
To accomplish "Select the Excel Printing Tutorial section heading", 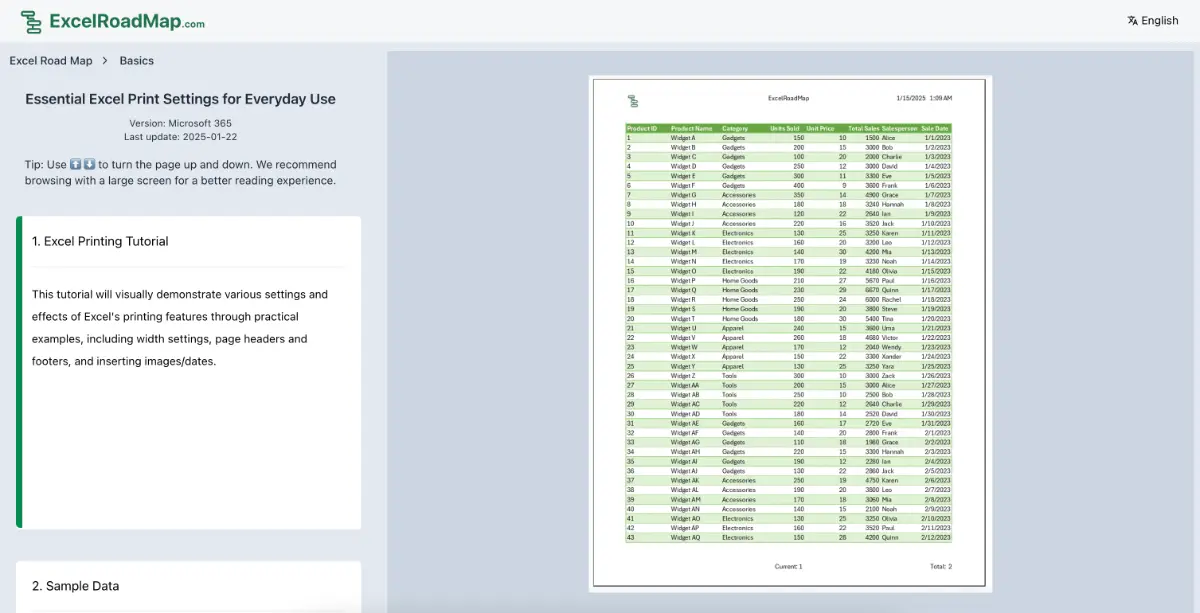I will (x=100, y=241).
